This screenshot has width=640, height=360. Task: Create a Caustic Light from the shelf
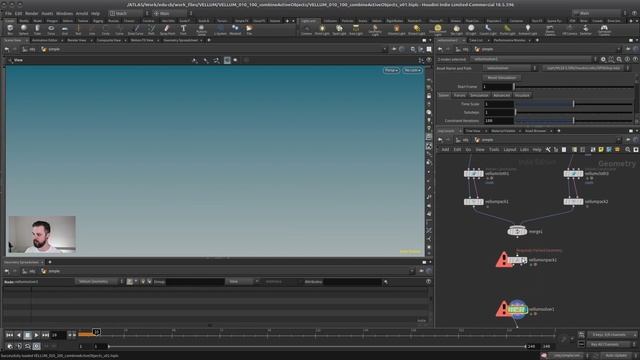[488, 29]
